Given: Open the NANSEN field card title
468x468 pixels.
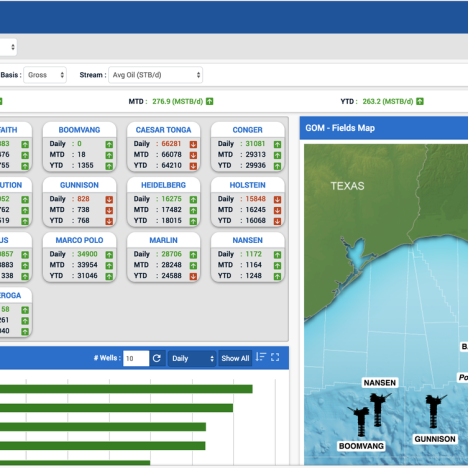Looking at the screenshot, I should (247, 240).
